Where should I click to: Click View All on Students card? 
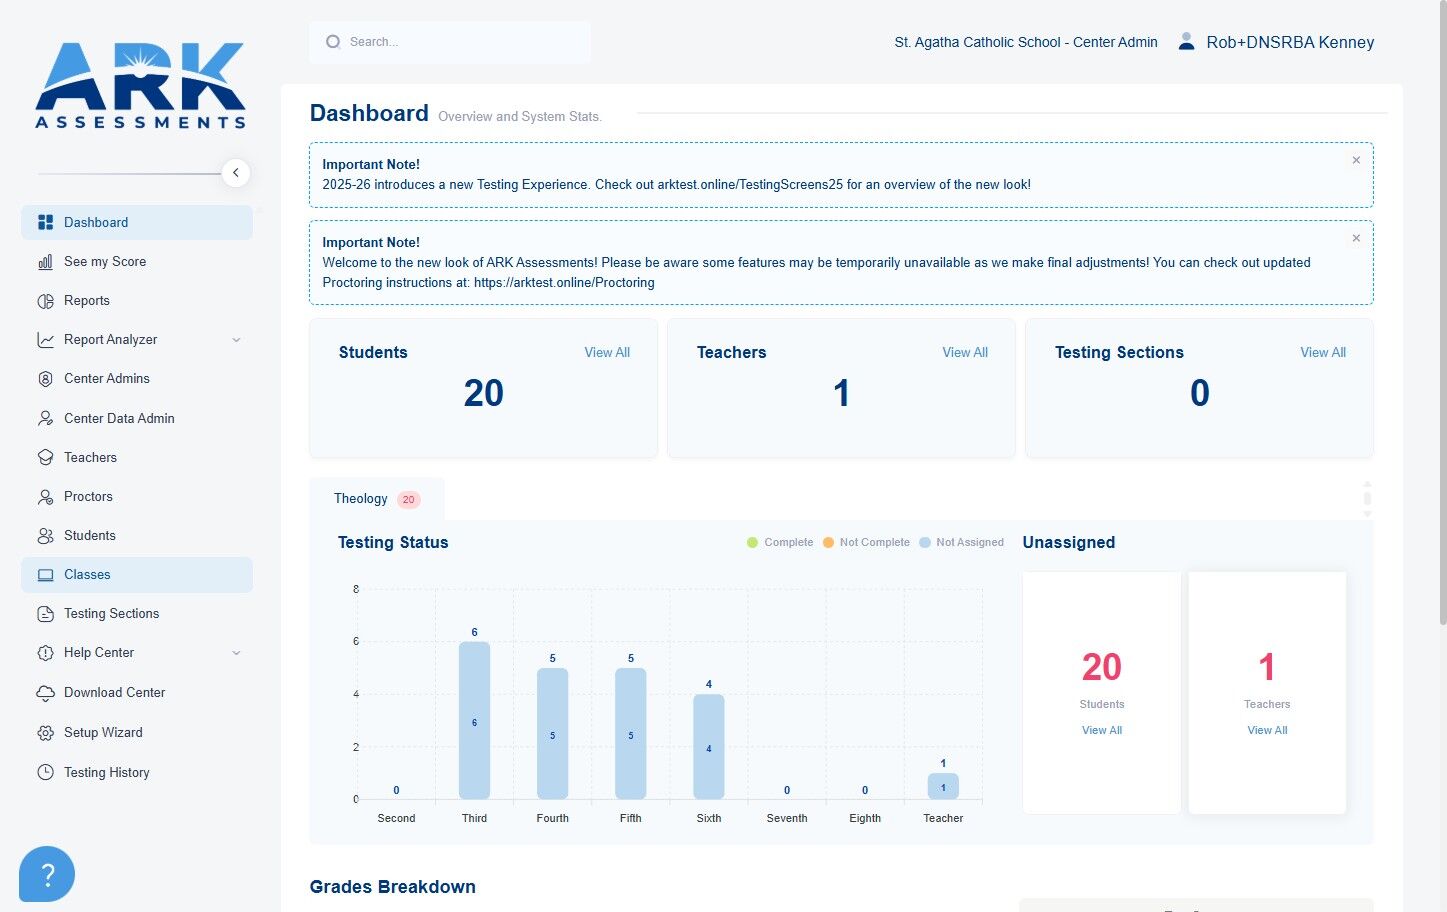[607, 353]
